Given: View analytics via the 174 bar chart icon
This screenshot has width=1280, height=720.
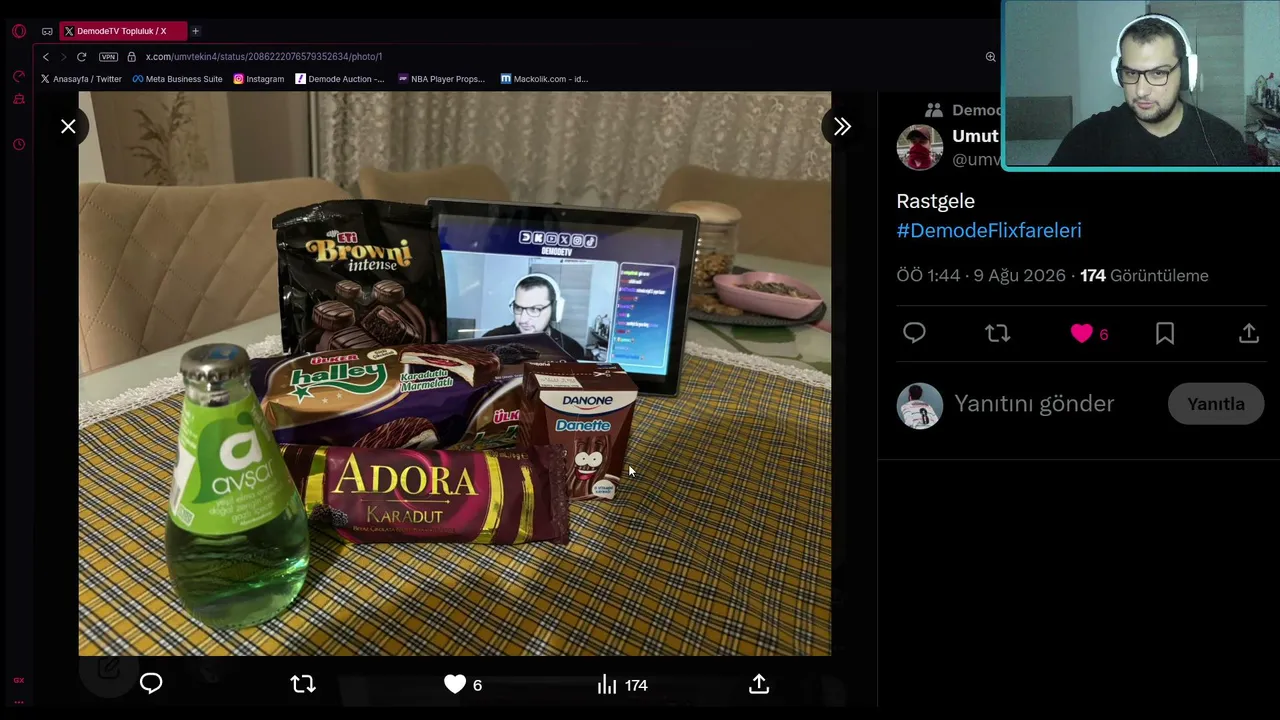Looking at the screenshot, I should 622,685.
